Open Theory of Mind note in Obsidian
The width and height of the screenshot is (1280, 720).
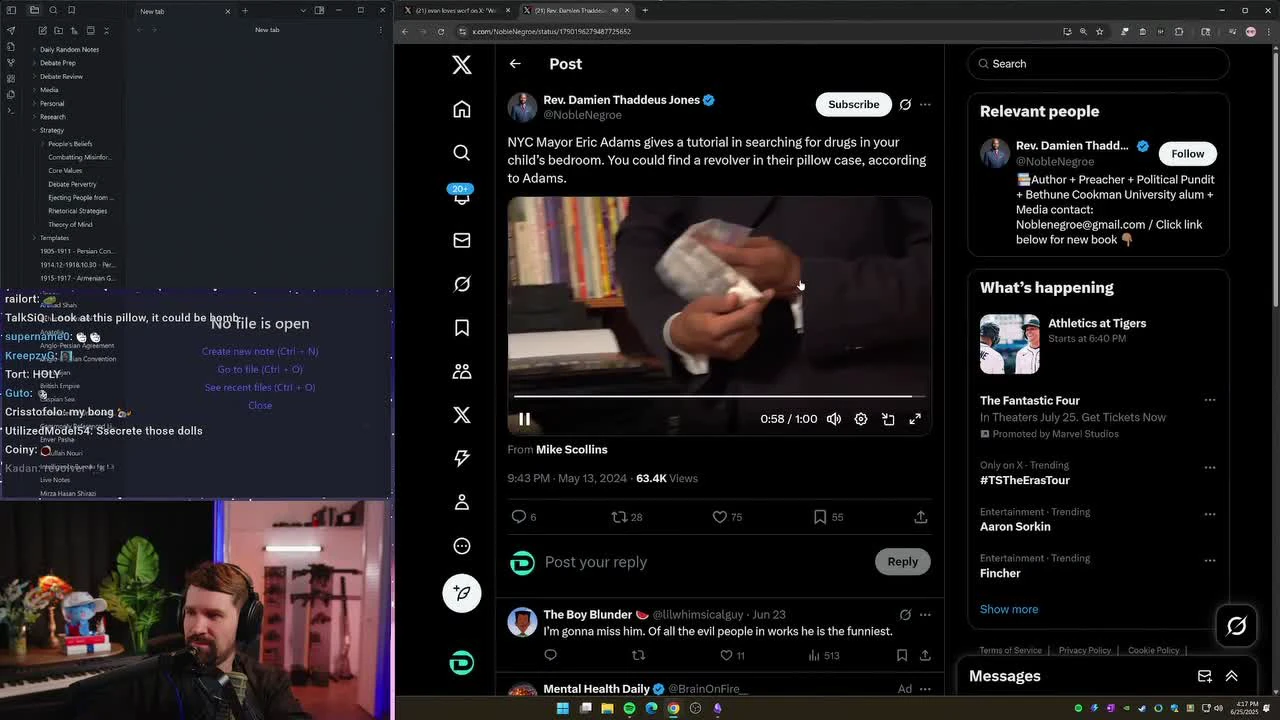(x=70, y=224)
